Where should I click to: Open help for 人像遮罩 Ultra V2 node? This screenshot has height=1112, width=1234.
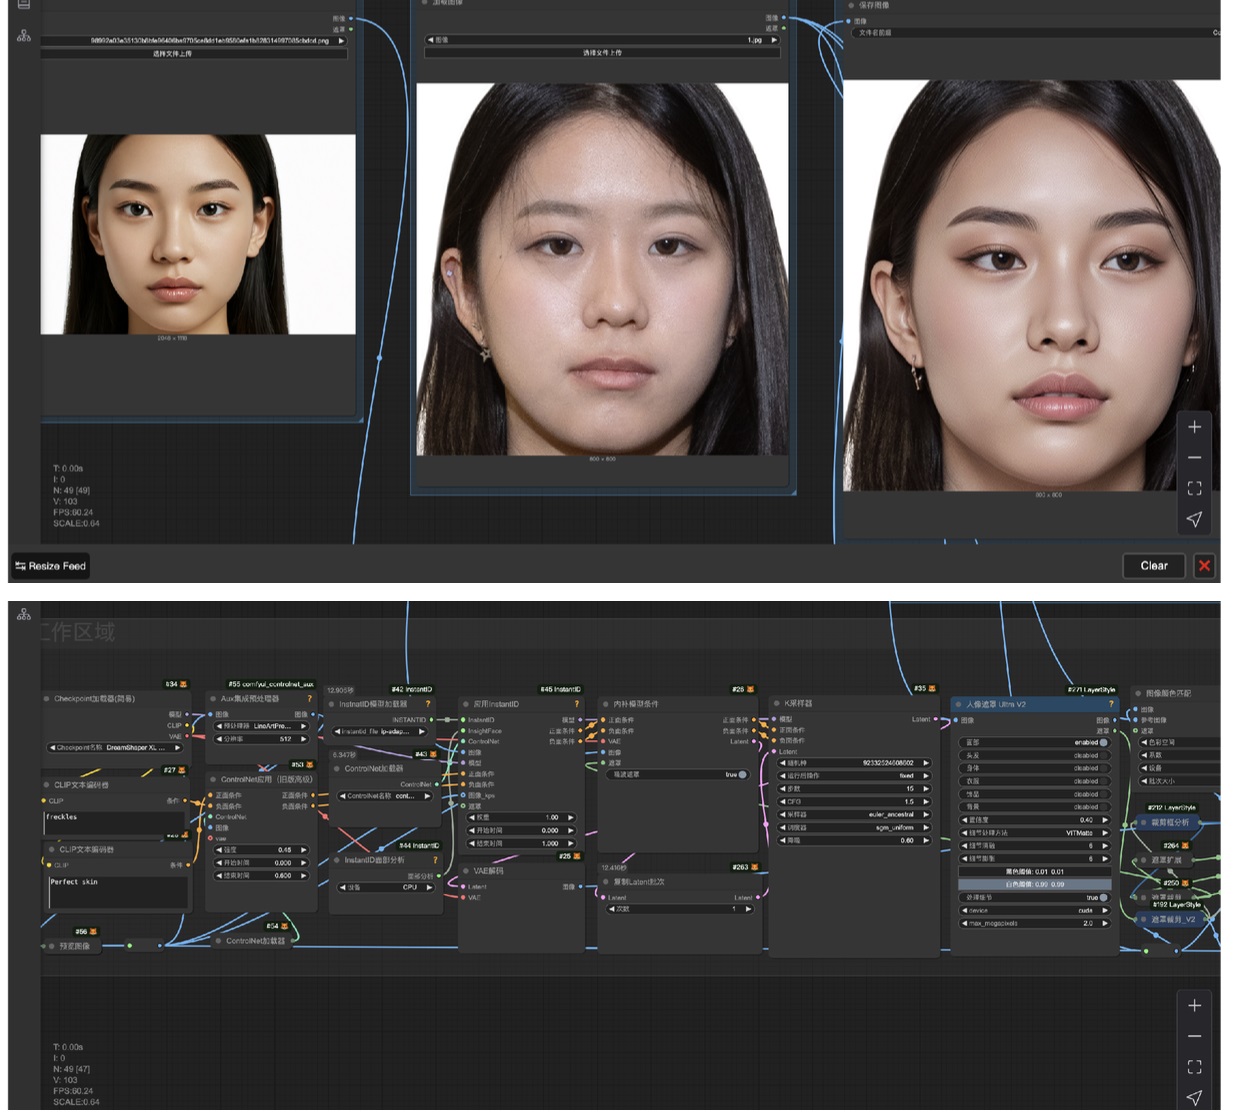[x=1110, y=704]
